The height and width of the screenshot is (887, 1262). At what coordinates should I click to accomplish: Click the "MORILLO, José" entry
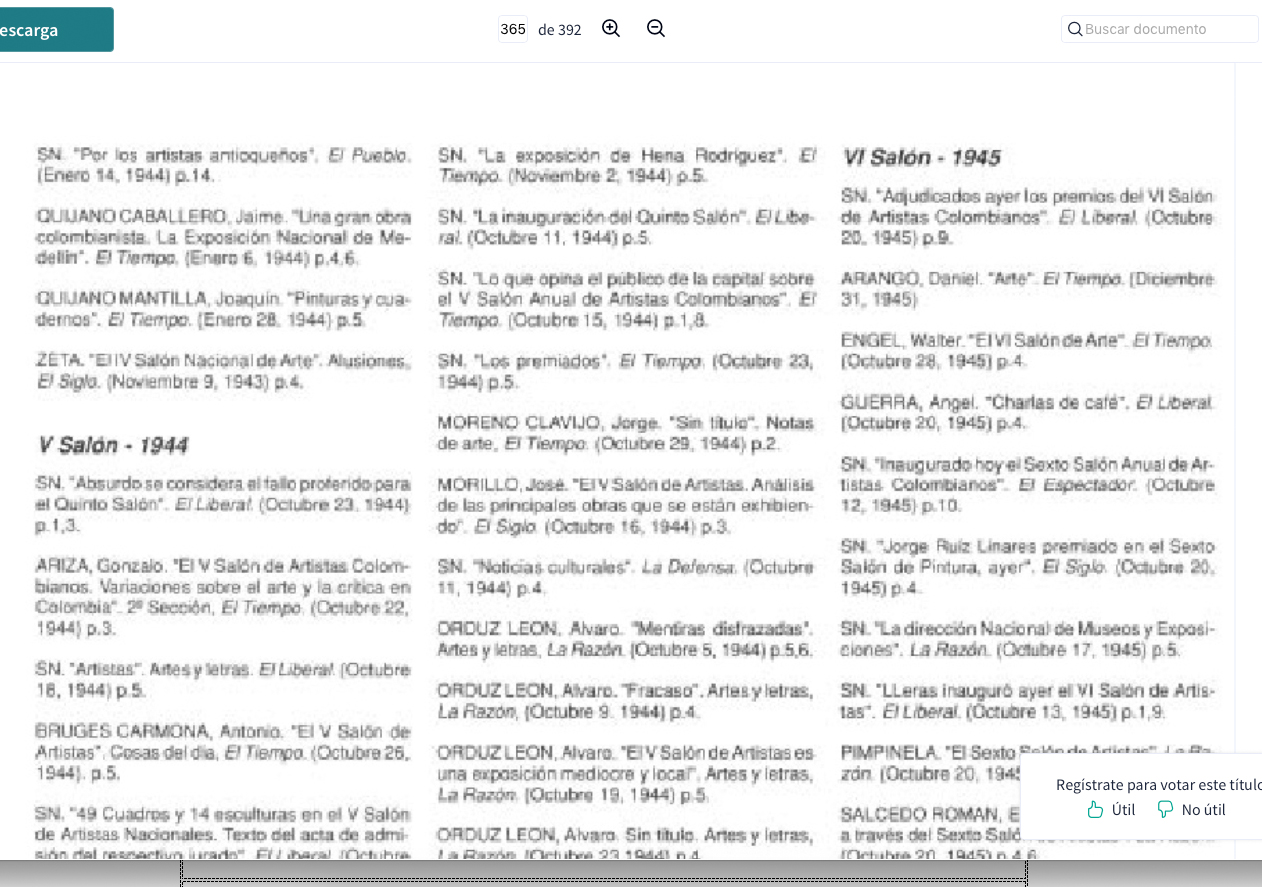pos(626,506)
